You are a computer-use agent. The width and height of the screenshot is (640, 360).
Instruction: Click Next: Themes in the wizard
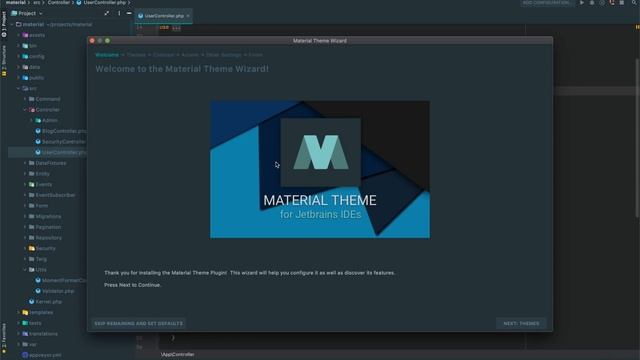click(521, 323)
